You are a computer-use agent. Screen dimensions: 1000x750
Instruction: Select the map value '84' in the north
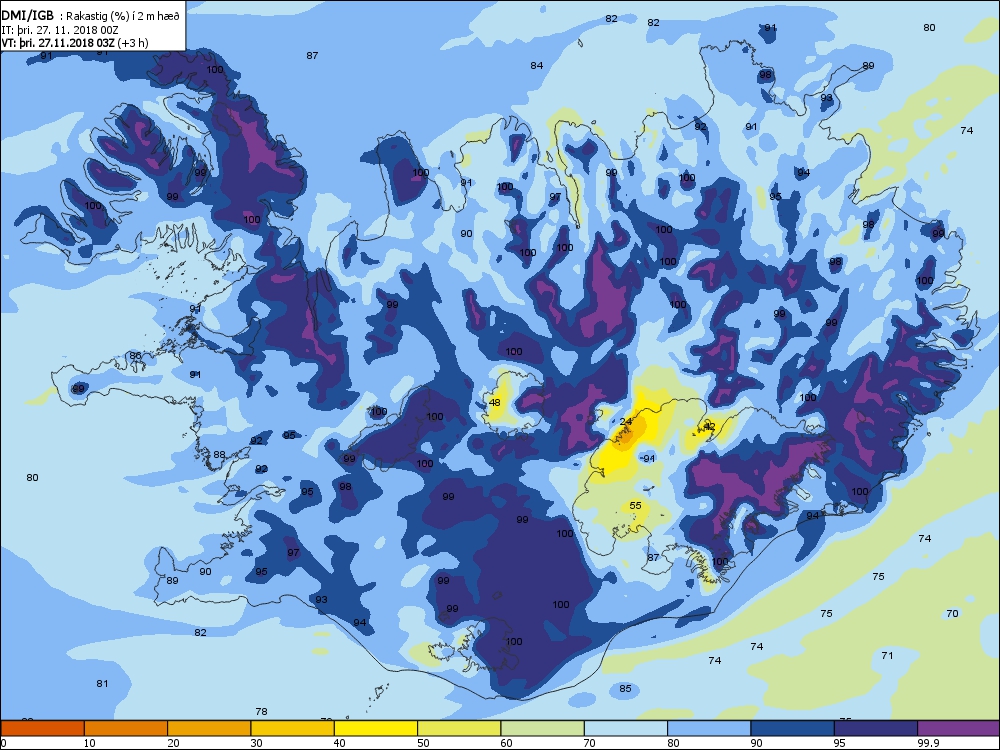pyautogui.click(x=537, y=65)
